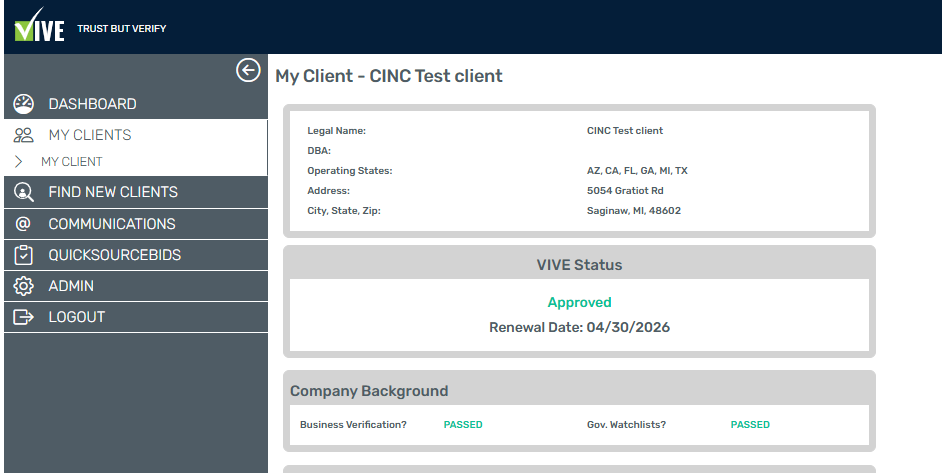Click legal name value CINC Test client
Viewport: 942px width, 473px height.
(625, 130)
